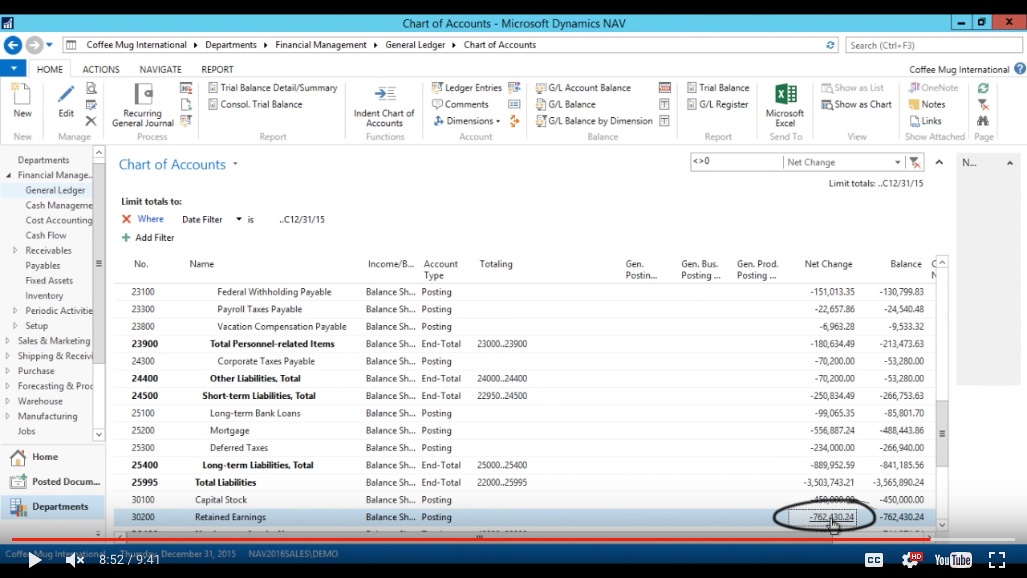Click Add Filter link
This screenshot has height=578, width=1027.
point(148,237)
